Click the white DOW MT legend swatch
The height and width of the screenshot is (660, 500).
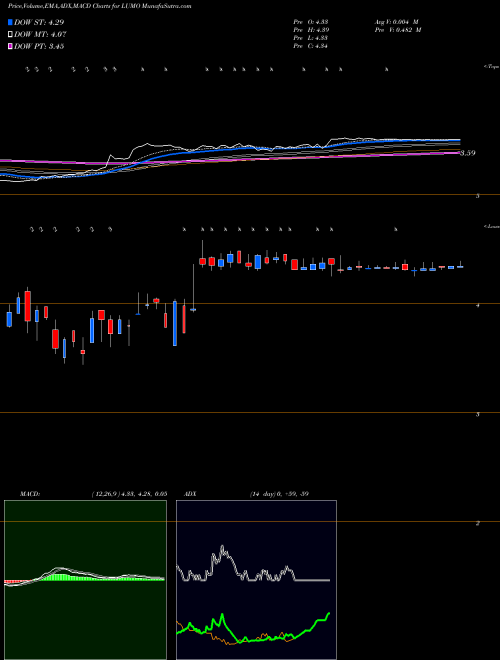[x=10, y=35]
